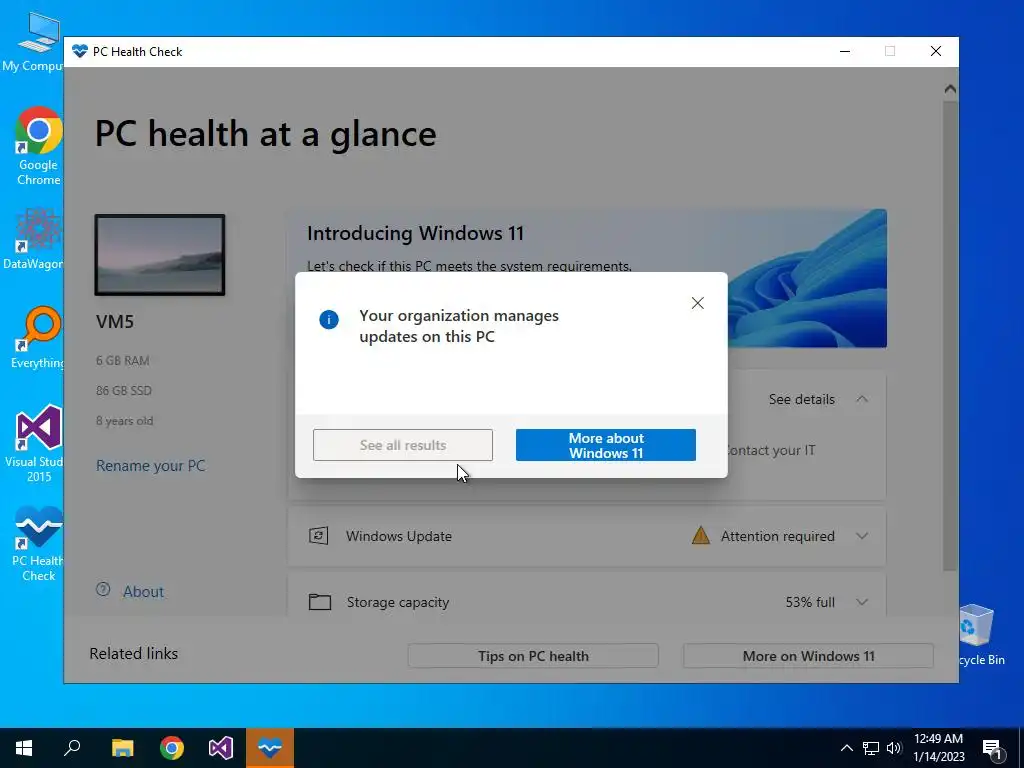Click the taskbar clock and date
Image resolution: width=1024 pixels, height=768 pixels.
(x=938, y=748)
